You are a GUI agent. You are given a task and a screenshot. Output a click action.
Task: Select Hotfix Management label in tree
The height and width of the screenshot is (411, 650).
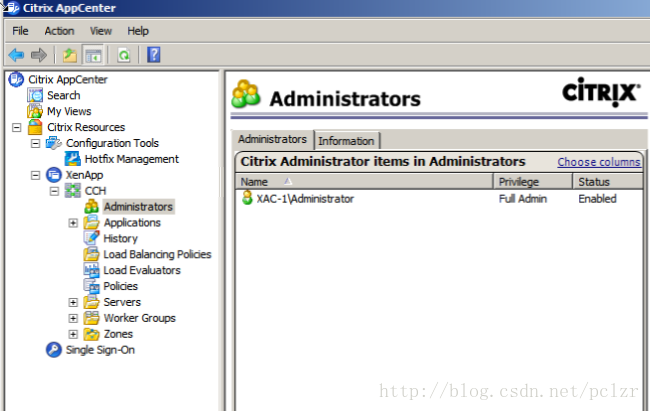click(x=132, y=159)
